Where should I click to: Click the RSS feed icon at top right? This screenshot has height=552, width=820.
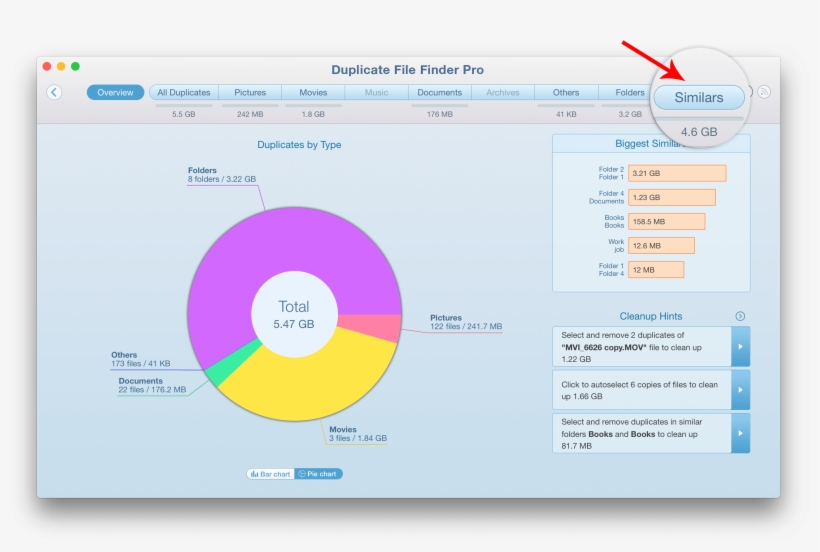click(764, 92)
